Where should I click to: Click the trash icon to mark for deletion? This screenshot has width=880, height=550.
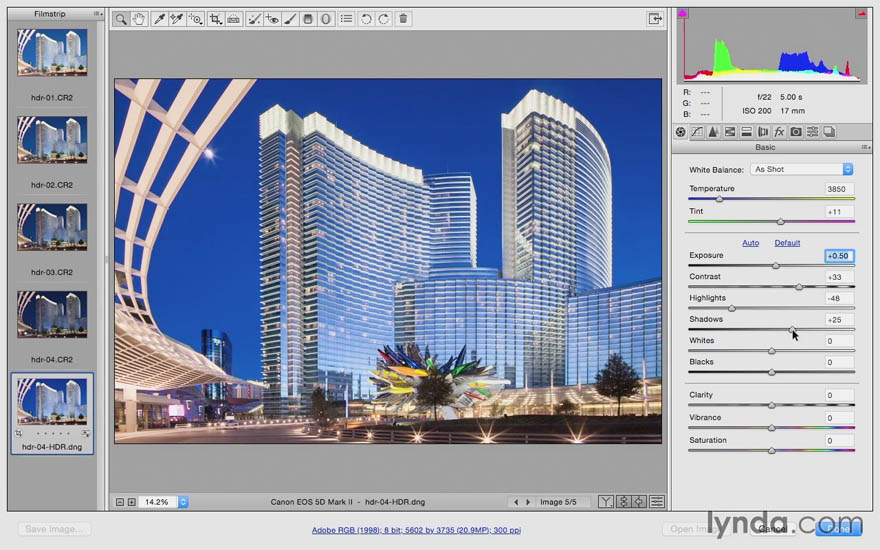click(x=403, y=19)
